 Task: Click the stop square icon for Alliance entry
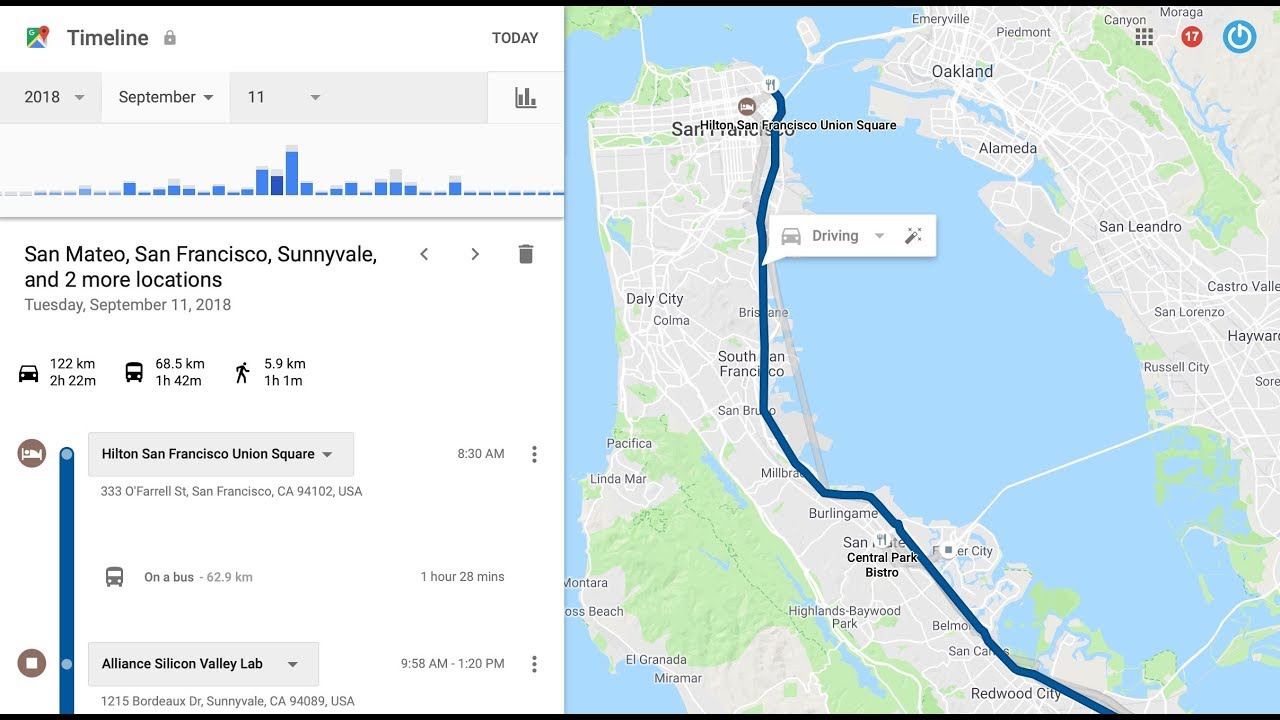pos(32,663)
